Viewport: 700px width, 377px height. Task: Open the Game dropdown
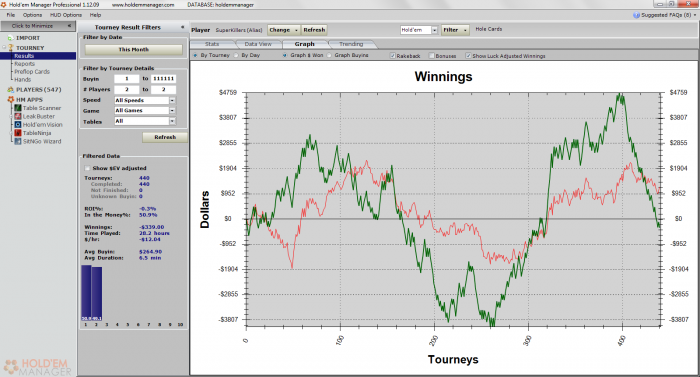pyautogui.click(x=172, y=110)
